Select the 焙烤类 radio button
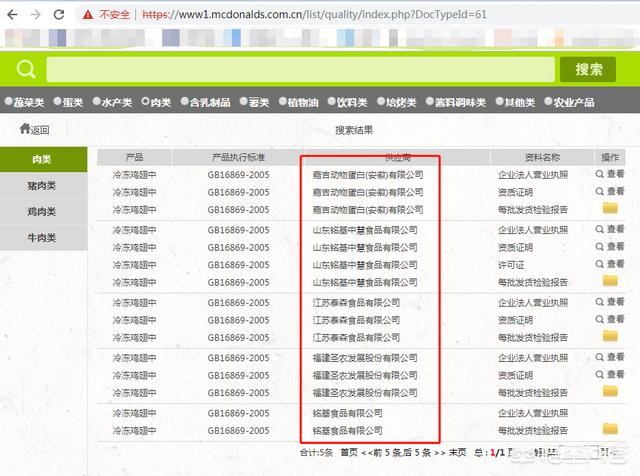 [381, 101]
